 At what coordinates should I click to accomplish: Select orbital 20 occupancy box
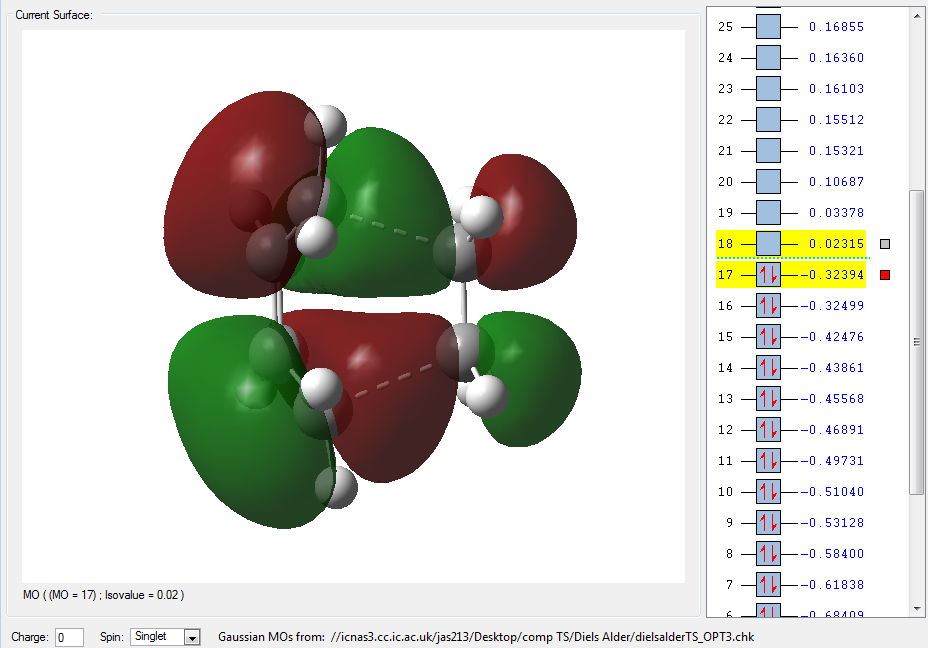pos(768,182)
